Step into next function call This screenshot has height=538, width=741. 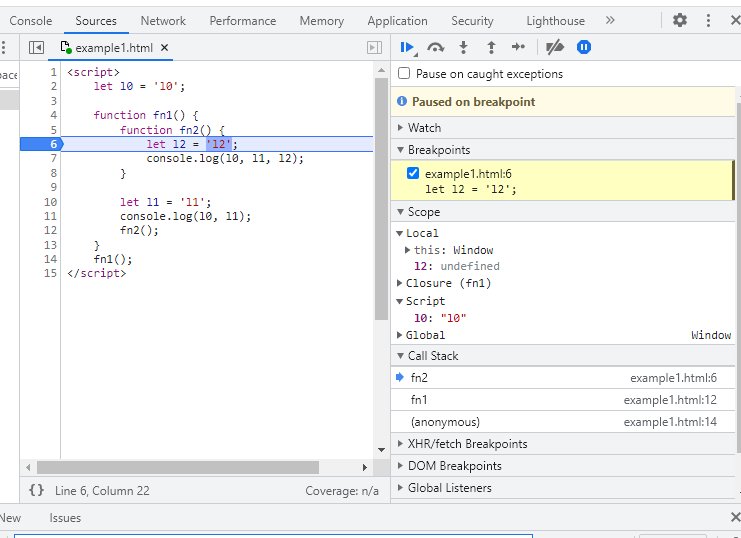click(464, 47)
